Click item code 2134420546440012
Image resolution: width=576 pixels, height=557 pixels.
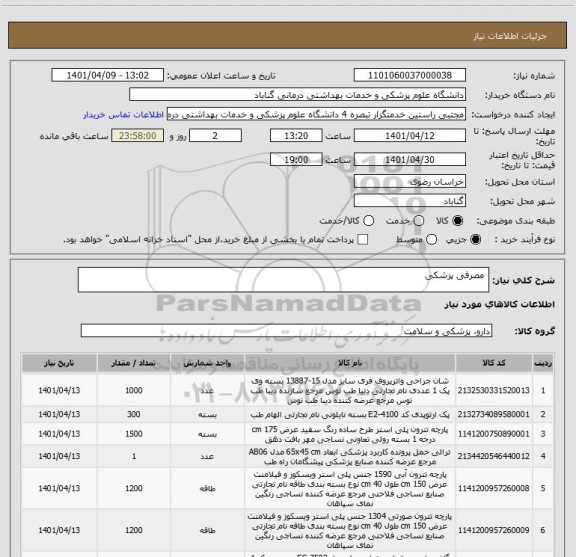tap(494, 456)
